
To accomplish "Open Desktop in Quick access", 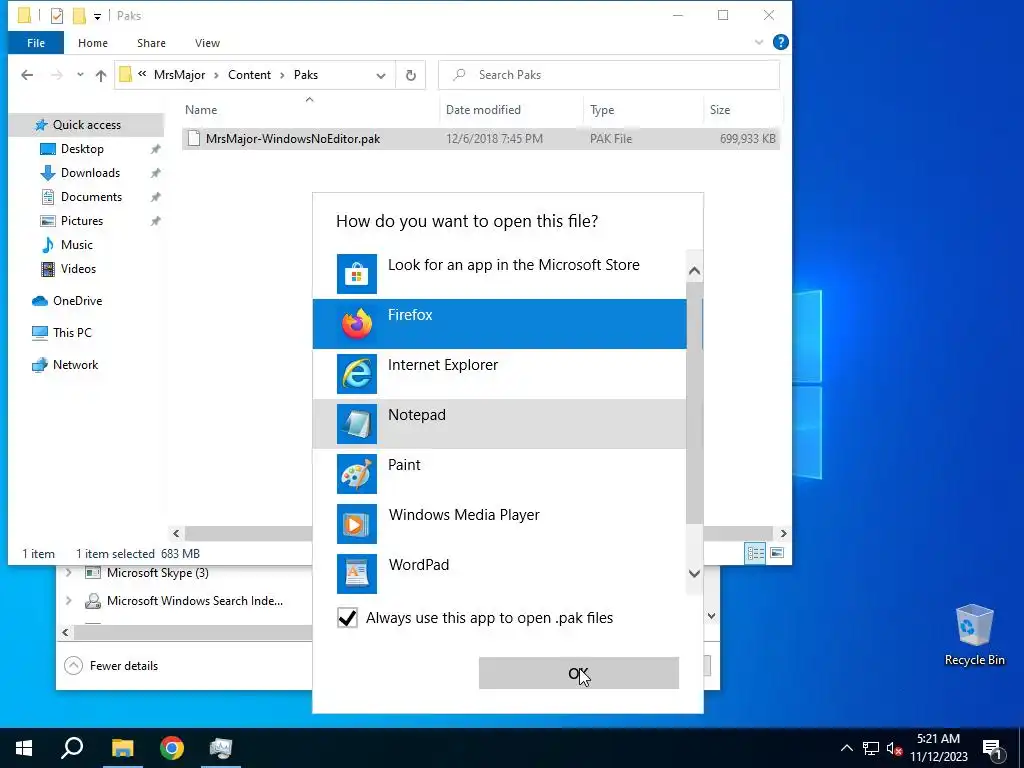I will pyautogui.click(x=82, y=149).
